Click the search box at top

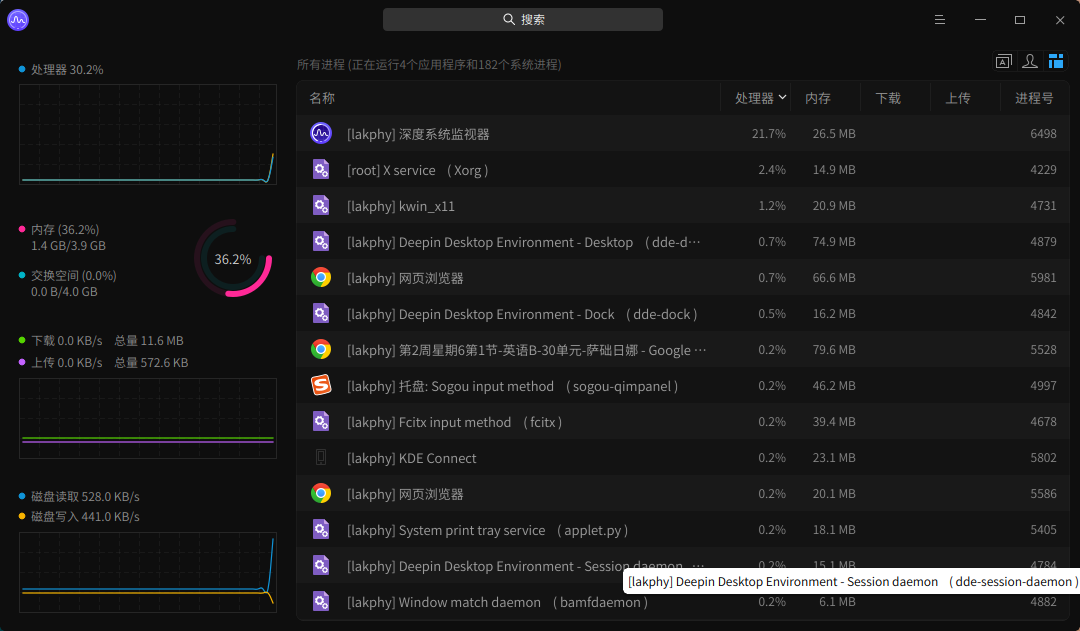point(522,20)
